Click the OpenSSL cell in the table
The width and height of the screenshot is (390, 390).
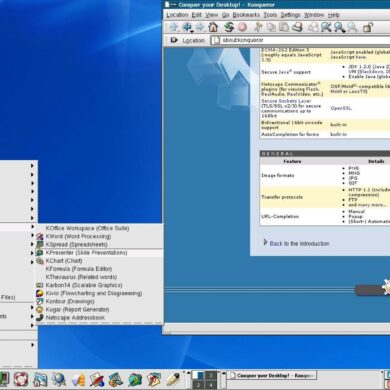[x=341, y=108]
